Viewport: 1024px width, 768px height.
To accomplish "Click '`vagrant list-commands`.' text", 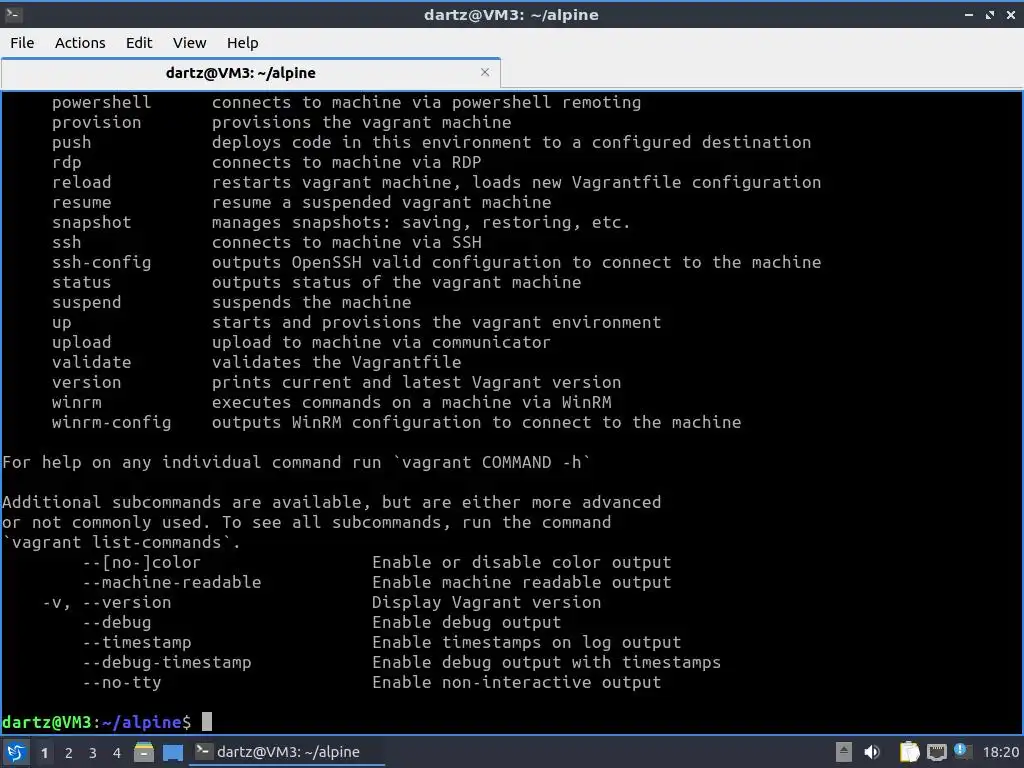I will click(121, 543).
